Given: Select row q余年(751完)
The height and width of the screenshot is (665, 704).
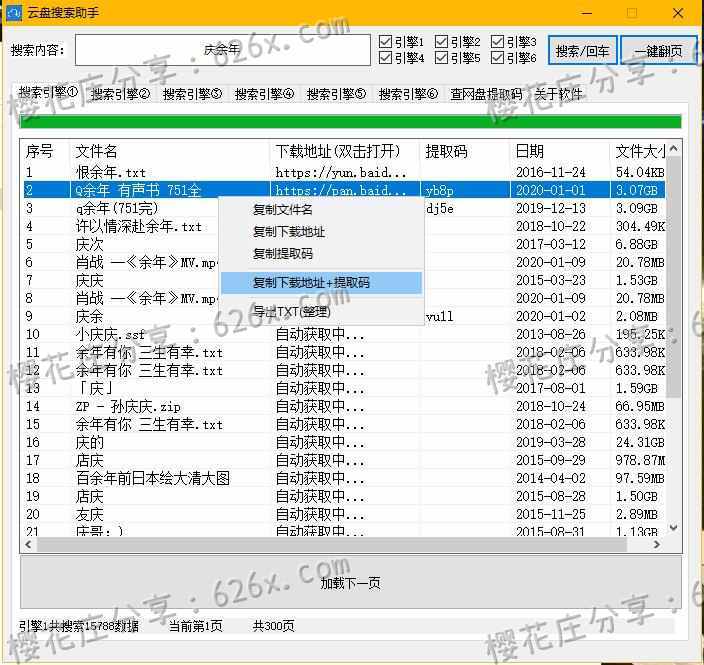Looking at the screenshot, I should click(344, 208).
